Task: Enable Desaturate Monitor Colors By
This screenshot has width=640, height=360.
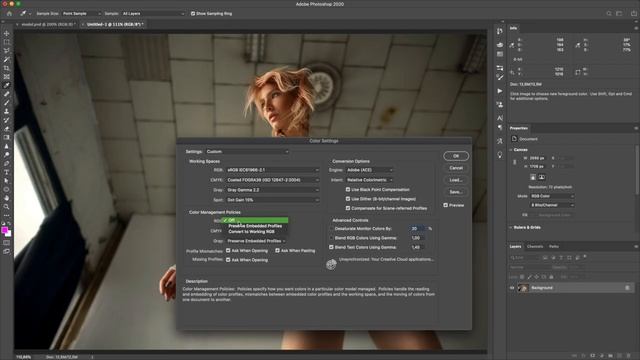Action: tap(331, 229)
